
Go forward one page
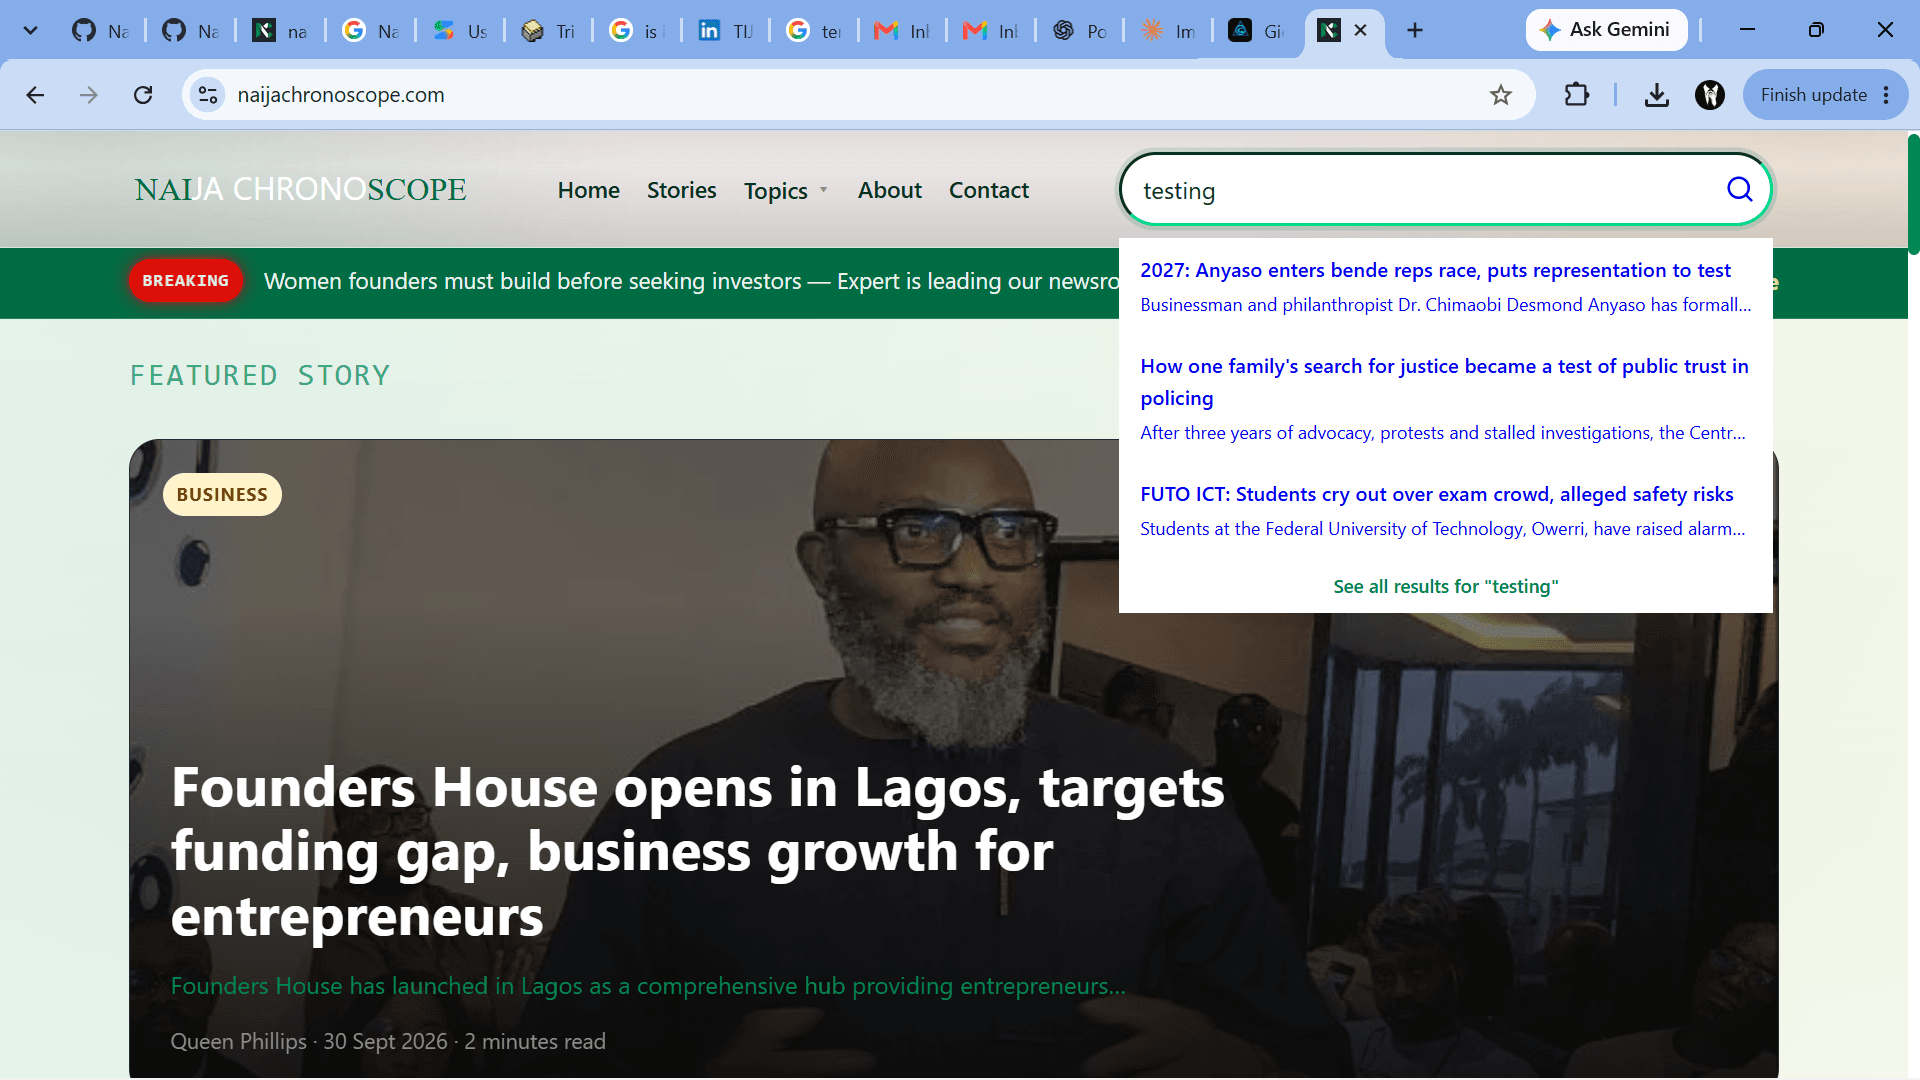click(89, 95)
